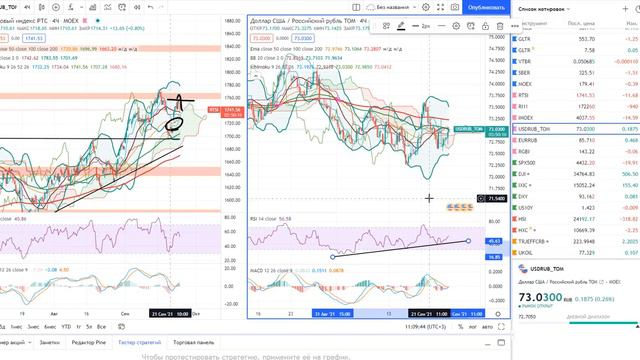Select the Тестер стратегий tab

139,342
